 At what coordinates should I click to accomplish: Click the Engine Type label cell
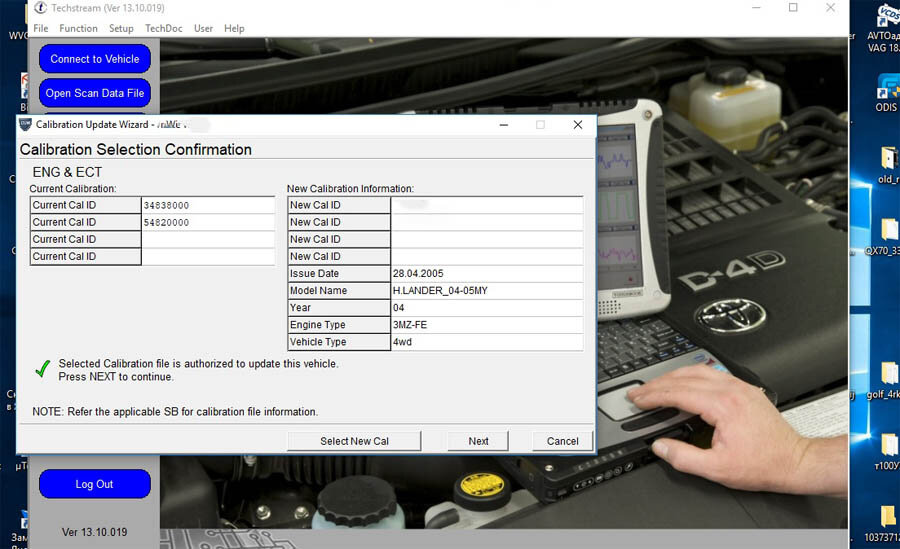(339, 325)
